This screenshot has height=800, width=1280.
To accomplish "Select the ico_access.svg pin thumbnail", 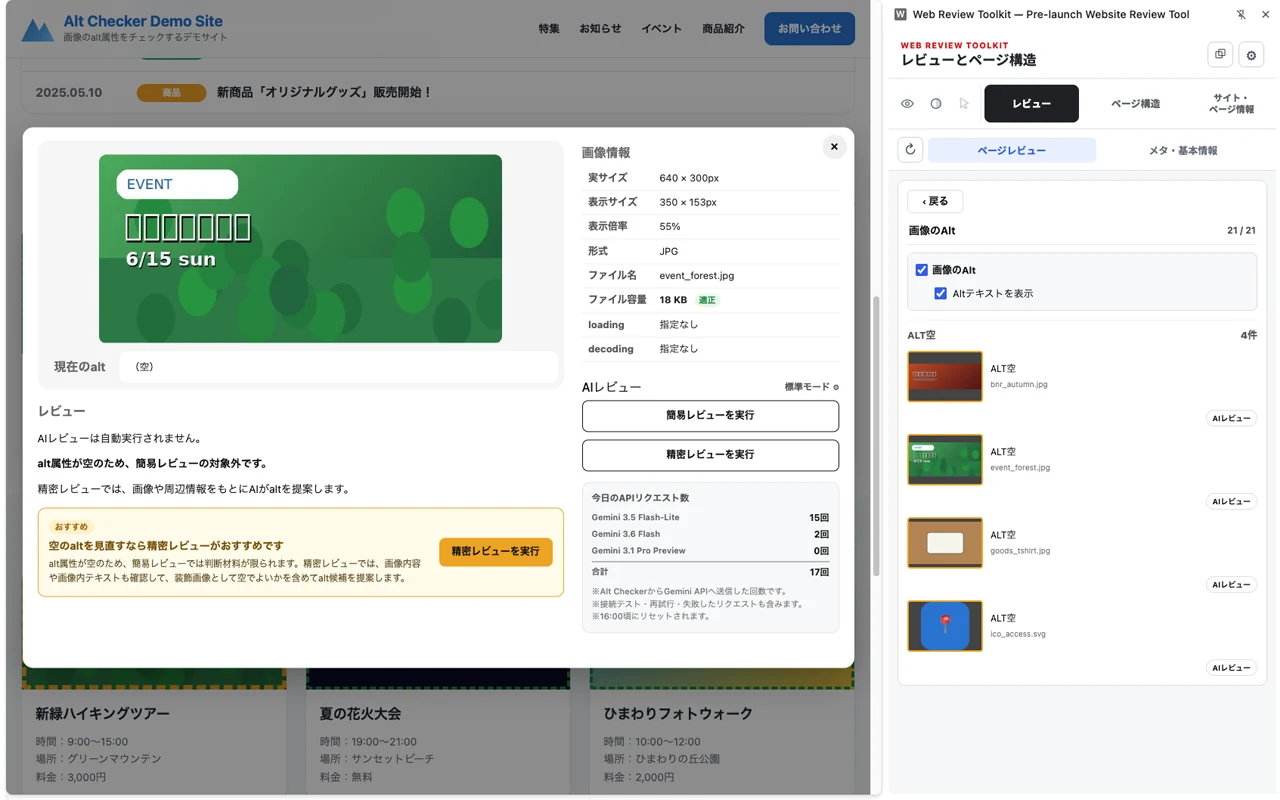I will [x=945, y=625].
